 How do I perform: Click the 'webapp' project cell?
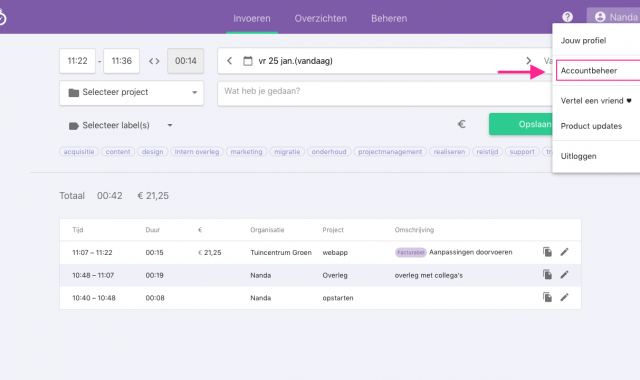coord(335,253)
